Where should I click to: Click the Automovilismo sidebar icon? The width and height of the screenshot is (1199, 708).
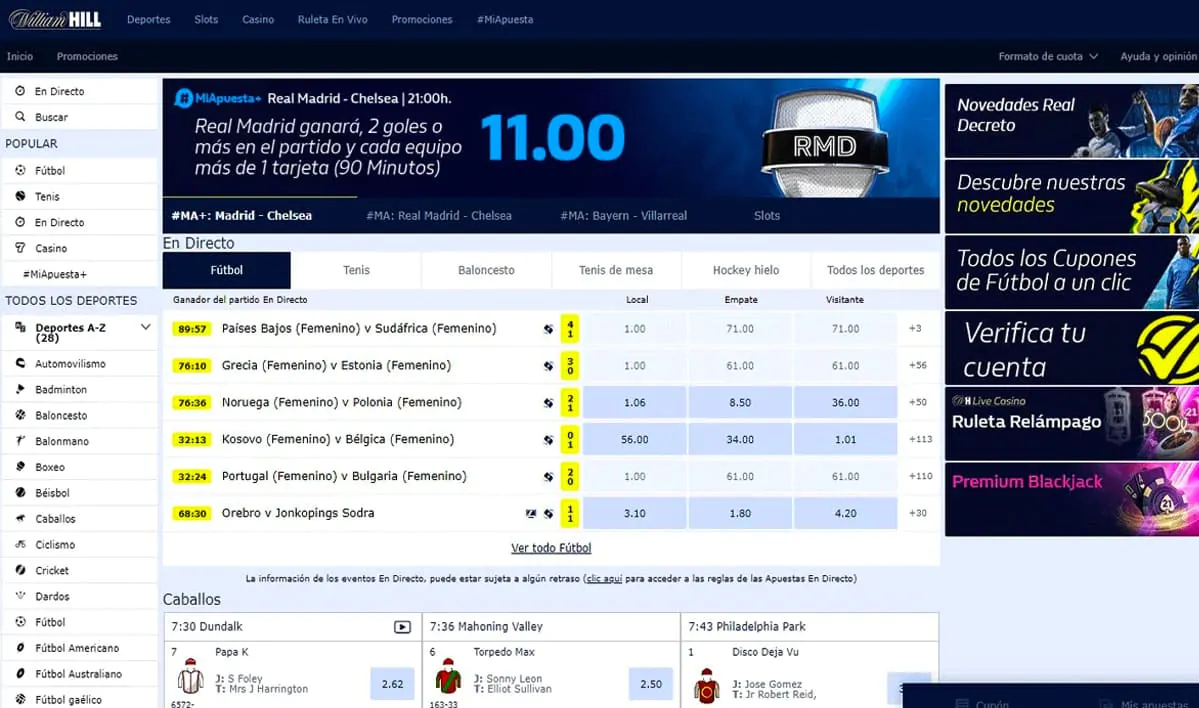point(21,363)
